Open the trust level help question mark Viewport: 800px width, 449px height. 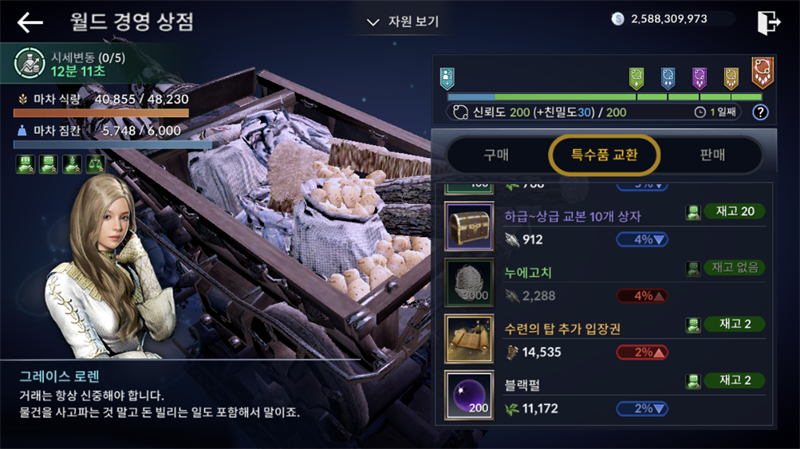click(x=760, y=112)
